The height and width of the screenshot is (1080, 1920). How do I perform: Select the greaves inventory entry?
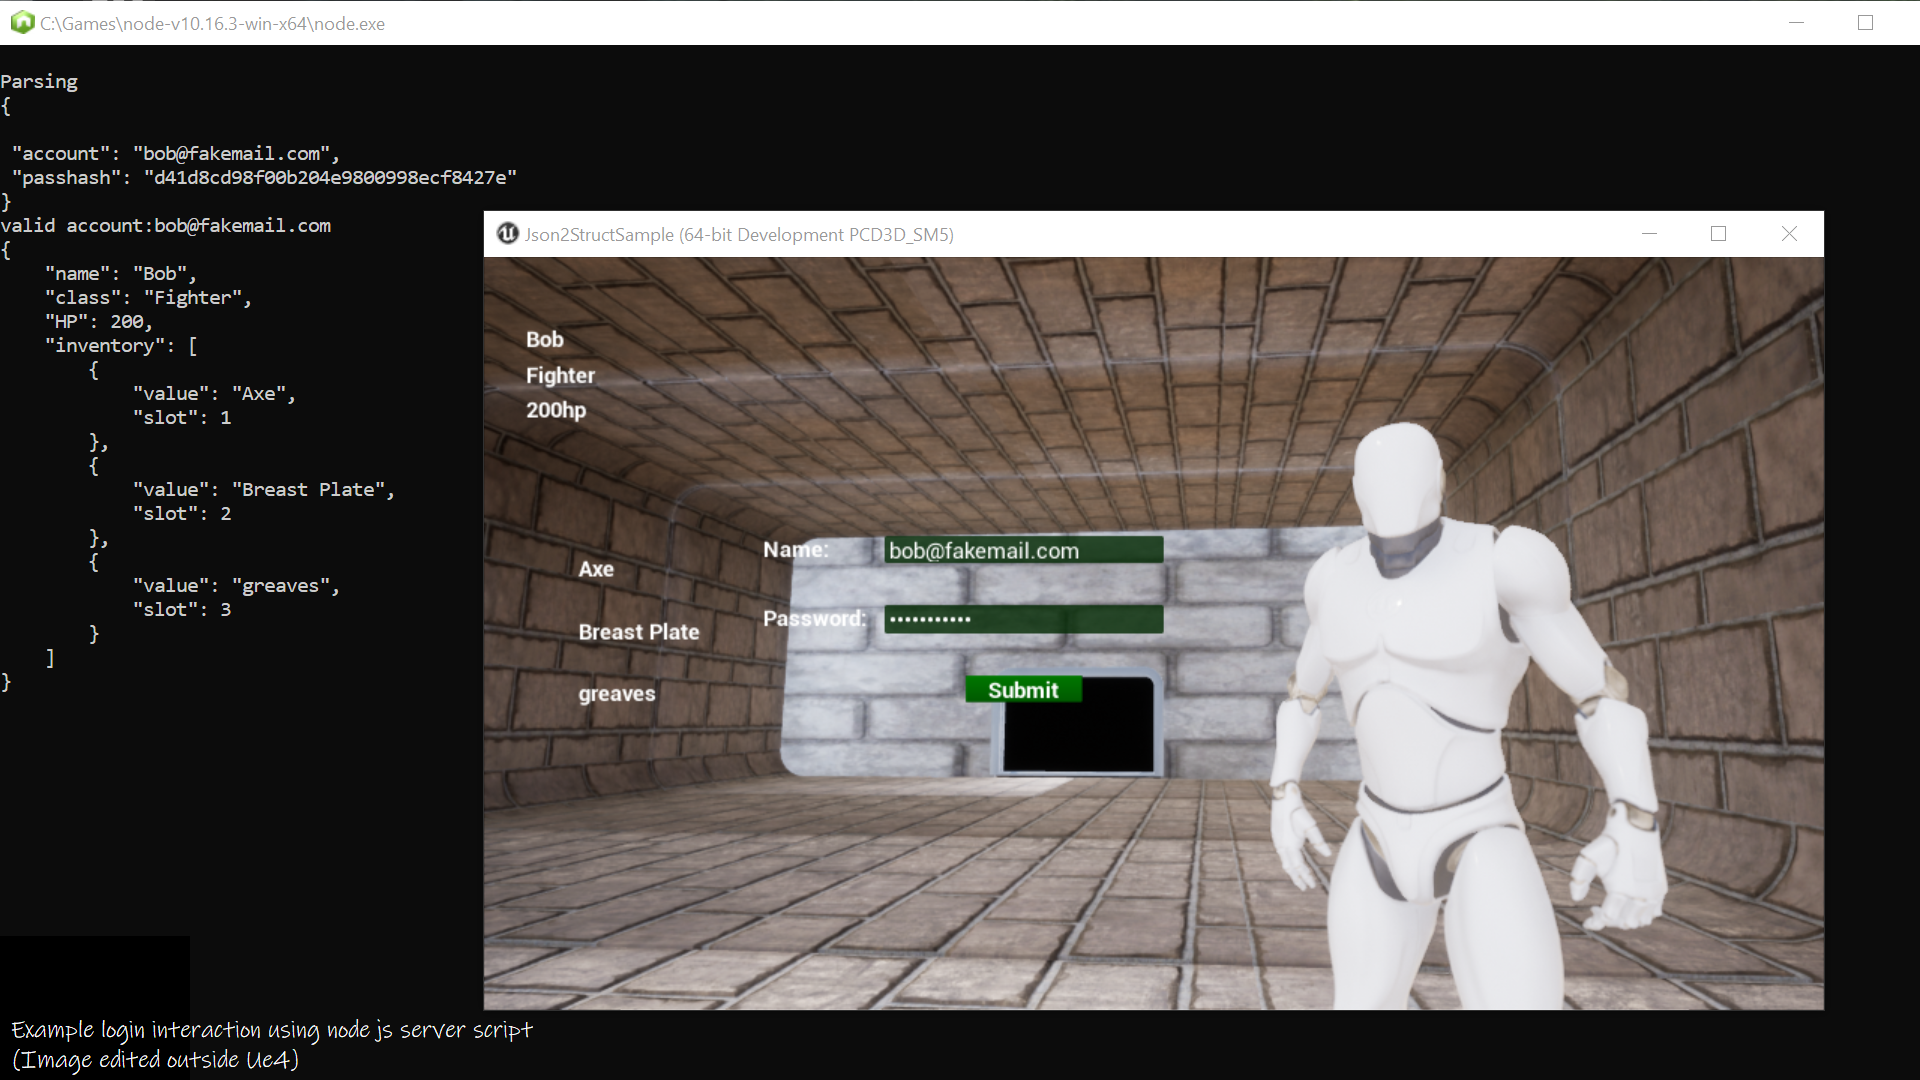click(616, 694)
